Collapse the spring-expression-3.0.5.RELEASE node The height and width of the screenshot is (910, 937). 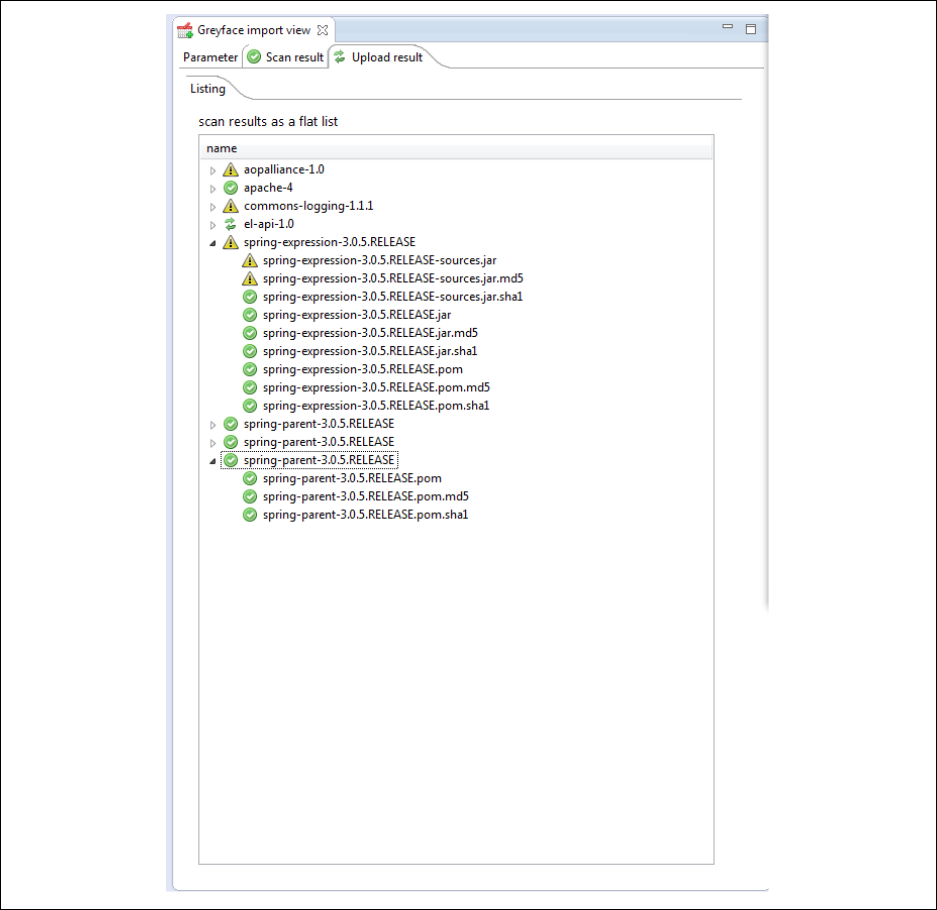[213, 242]
